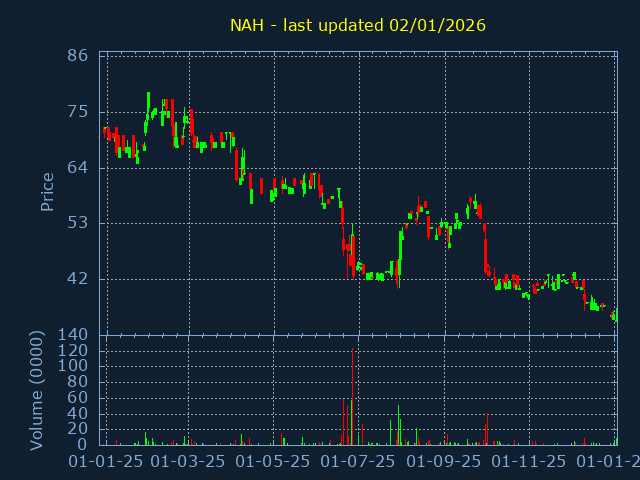
Task: Pick the 01-05-25 date label on the x-axis
Action: click(x=274, y=462)
